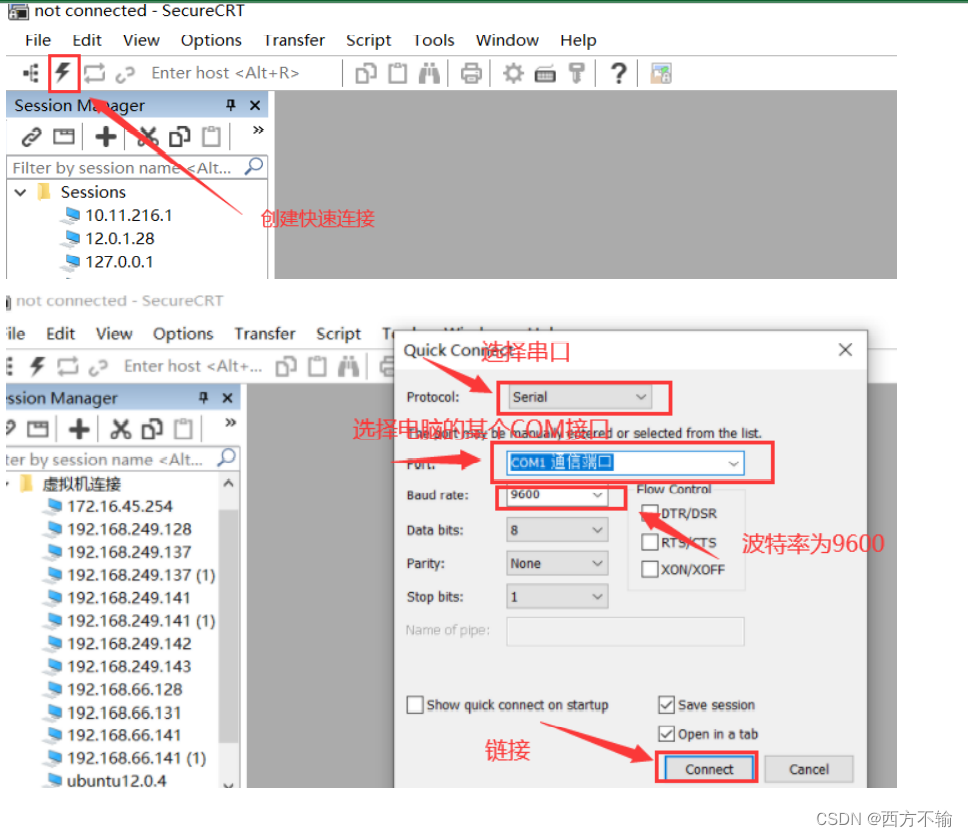
Task: Uncheck the Save session checkbox
Action: tap(666, 704)
